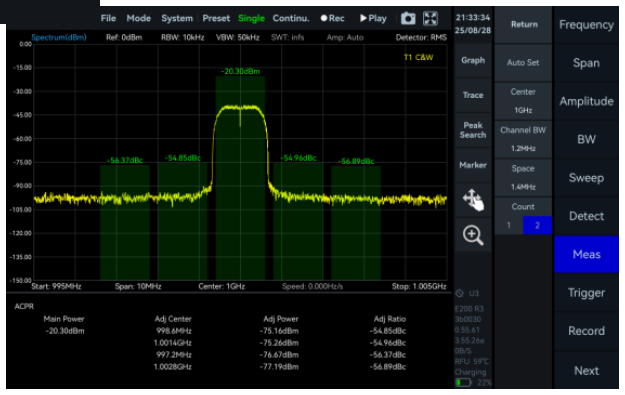The width and height of the screenshot is (625, 395).
Task: Click the RFU 59°C temperature status
Action: (472, 362)
